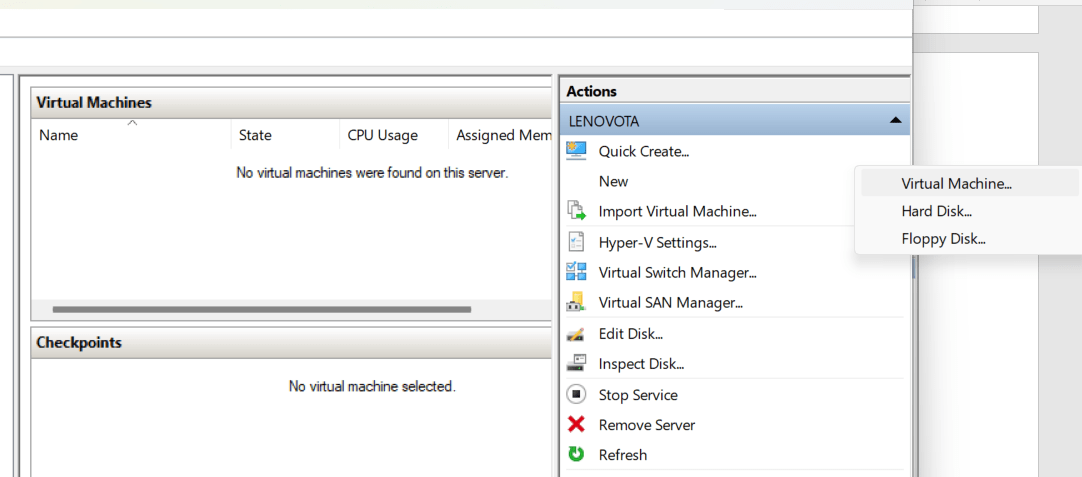Click the Virtual Machines horizontal scrollbar

click(x=261, y=310)
